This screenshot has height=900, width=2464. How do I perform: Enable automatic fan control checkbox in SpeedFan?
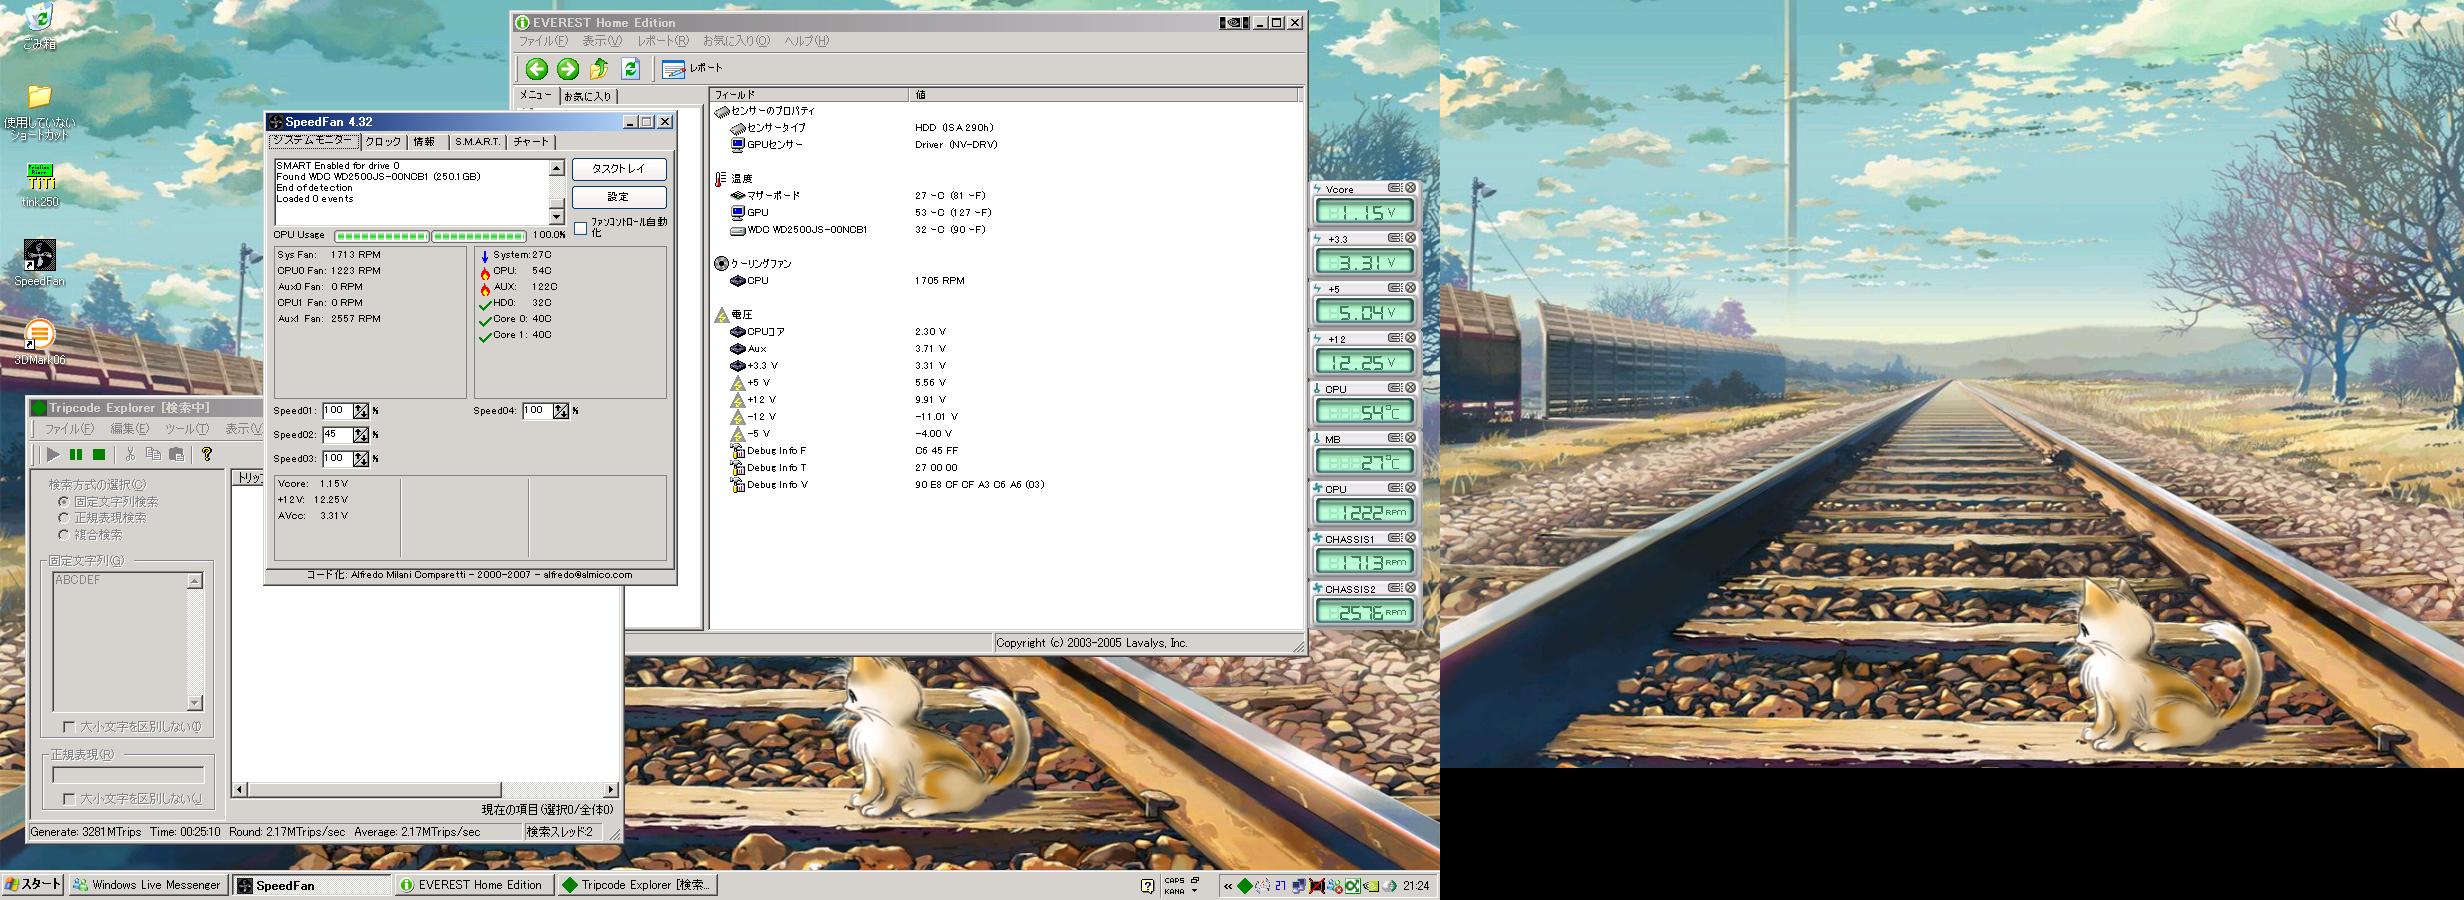click(580, 229)
